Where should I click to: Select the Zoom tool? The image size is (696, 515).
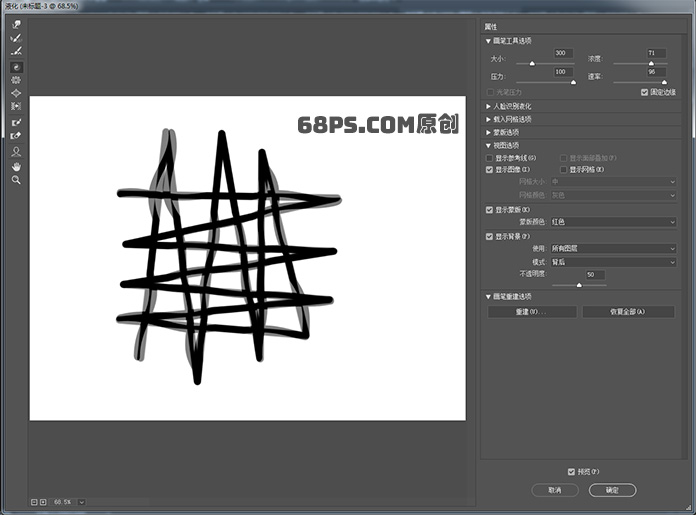click(x=16, y=180)
